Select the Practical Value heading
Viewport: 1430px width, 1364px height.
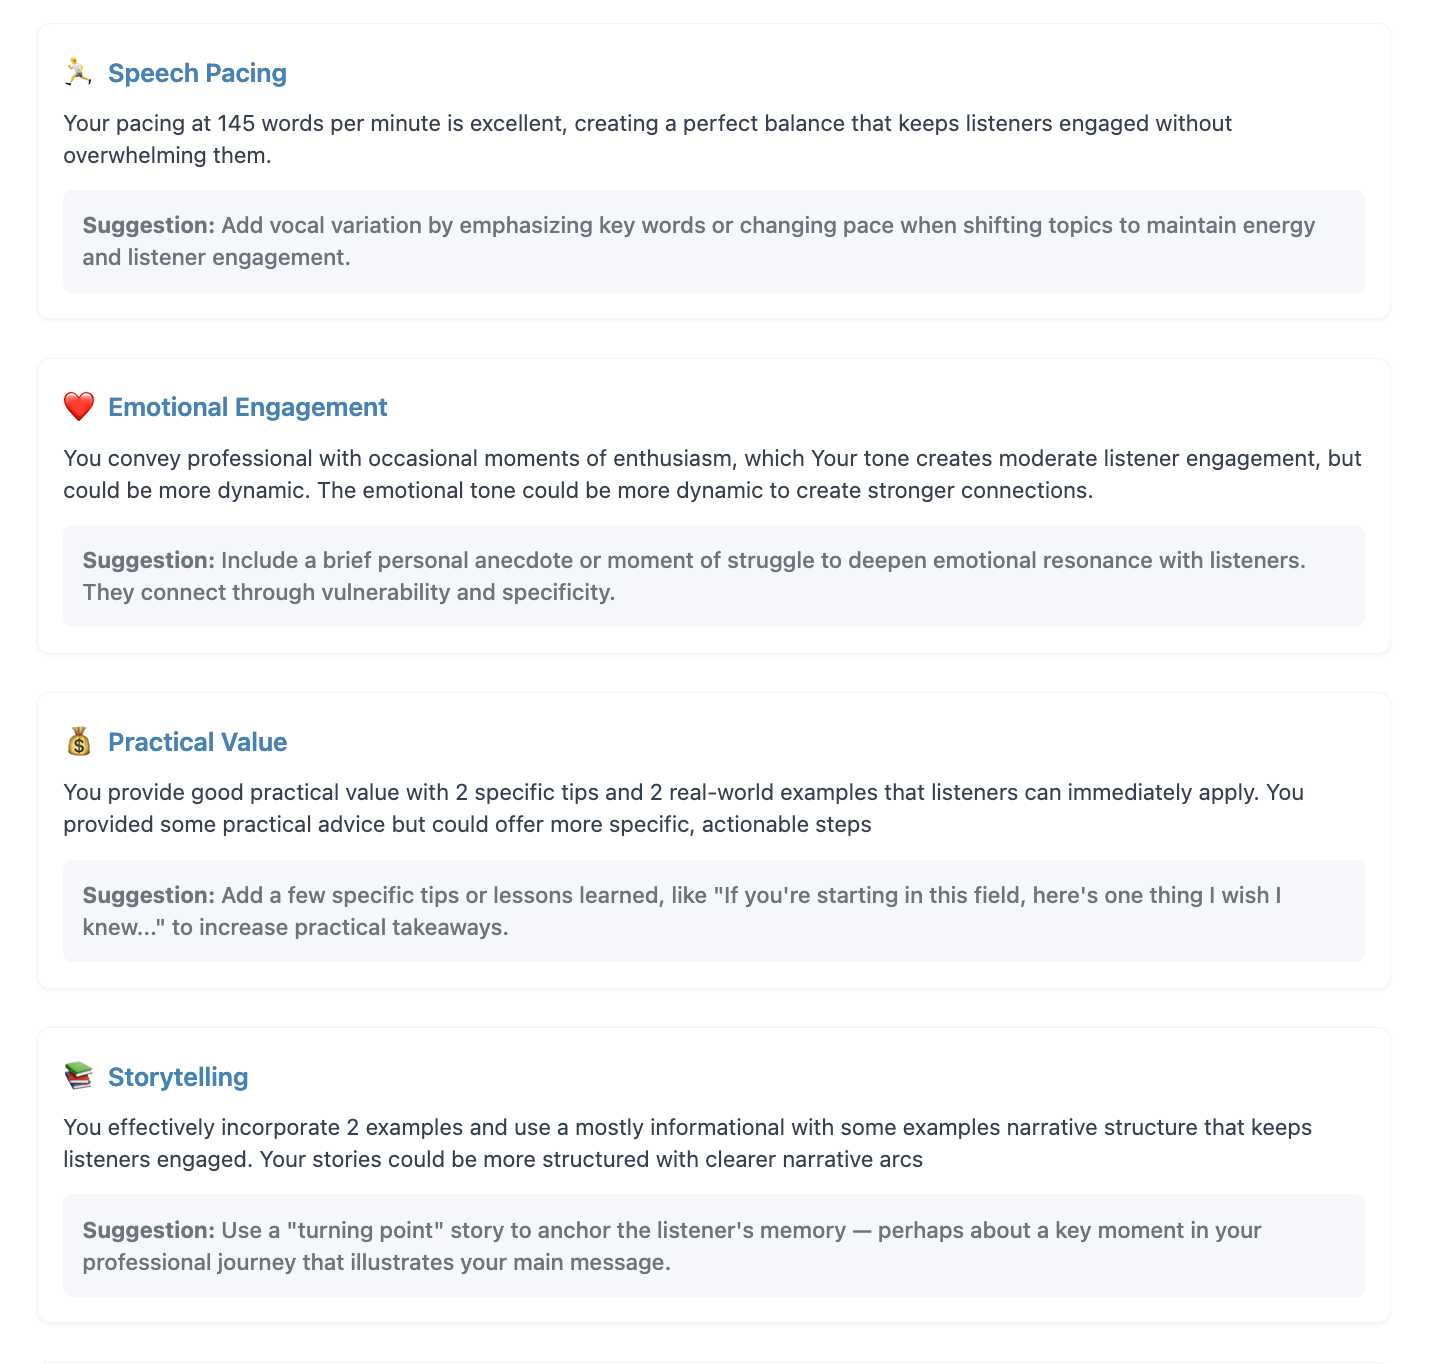pos(197,742)
